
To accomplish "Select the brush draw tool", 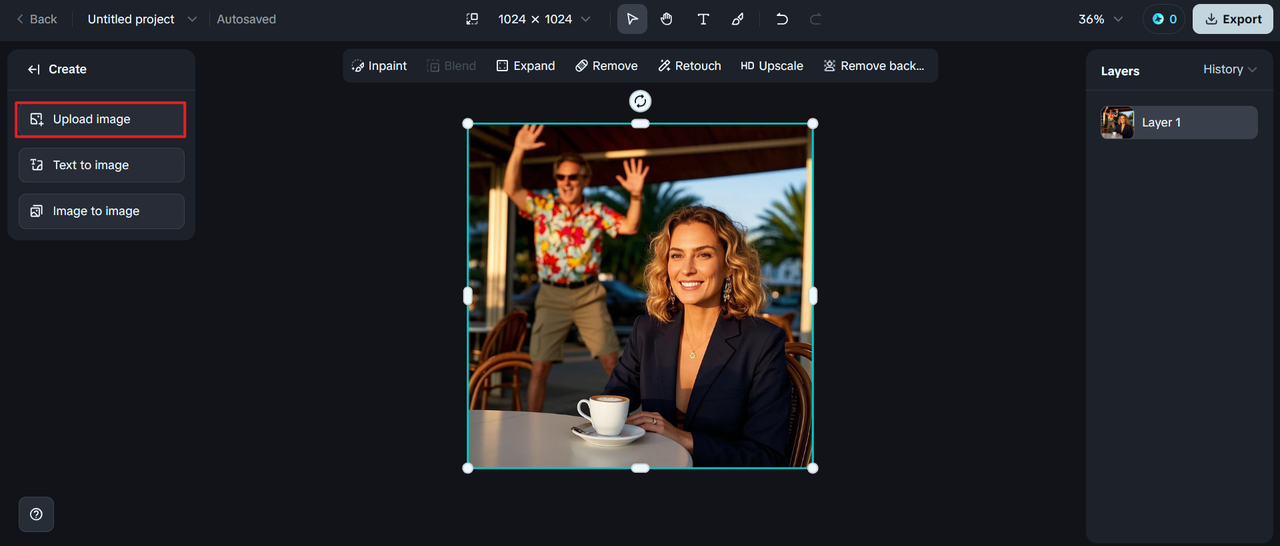I will [737, 19].
